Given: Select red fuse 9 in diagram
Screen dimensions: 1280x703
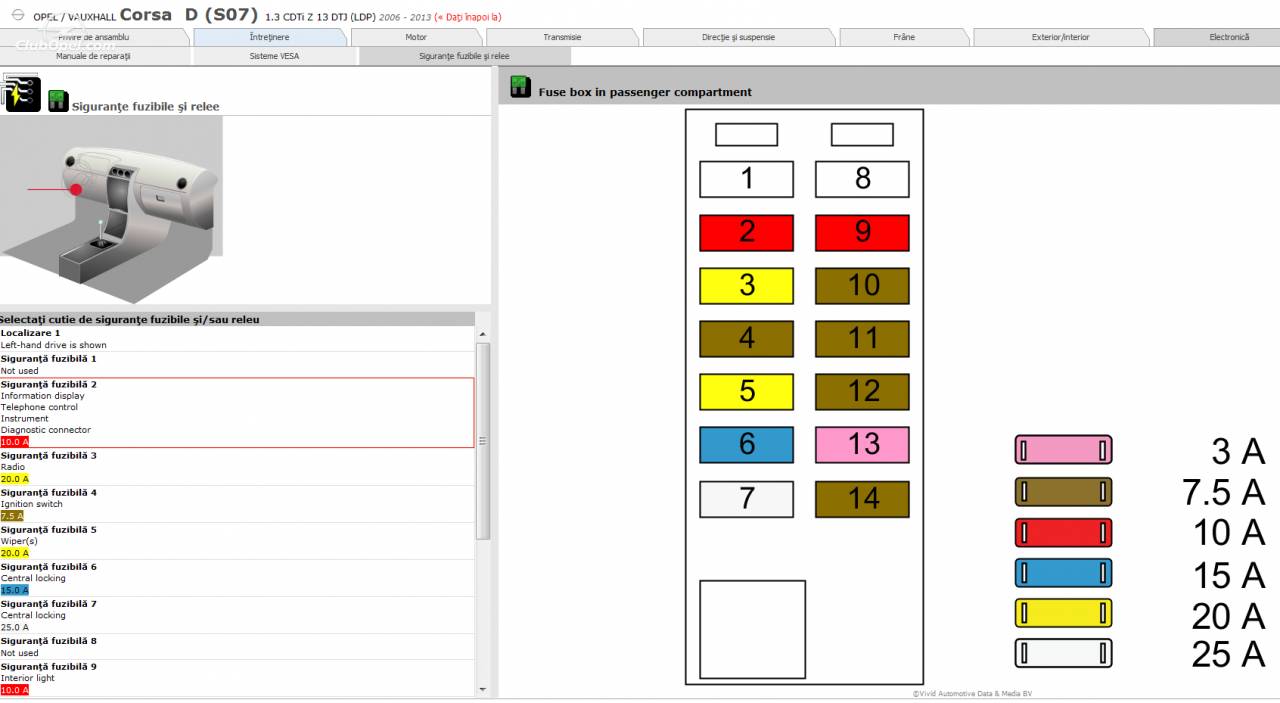Looking at the screenshot, I should (x=862, y=232).
